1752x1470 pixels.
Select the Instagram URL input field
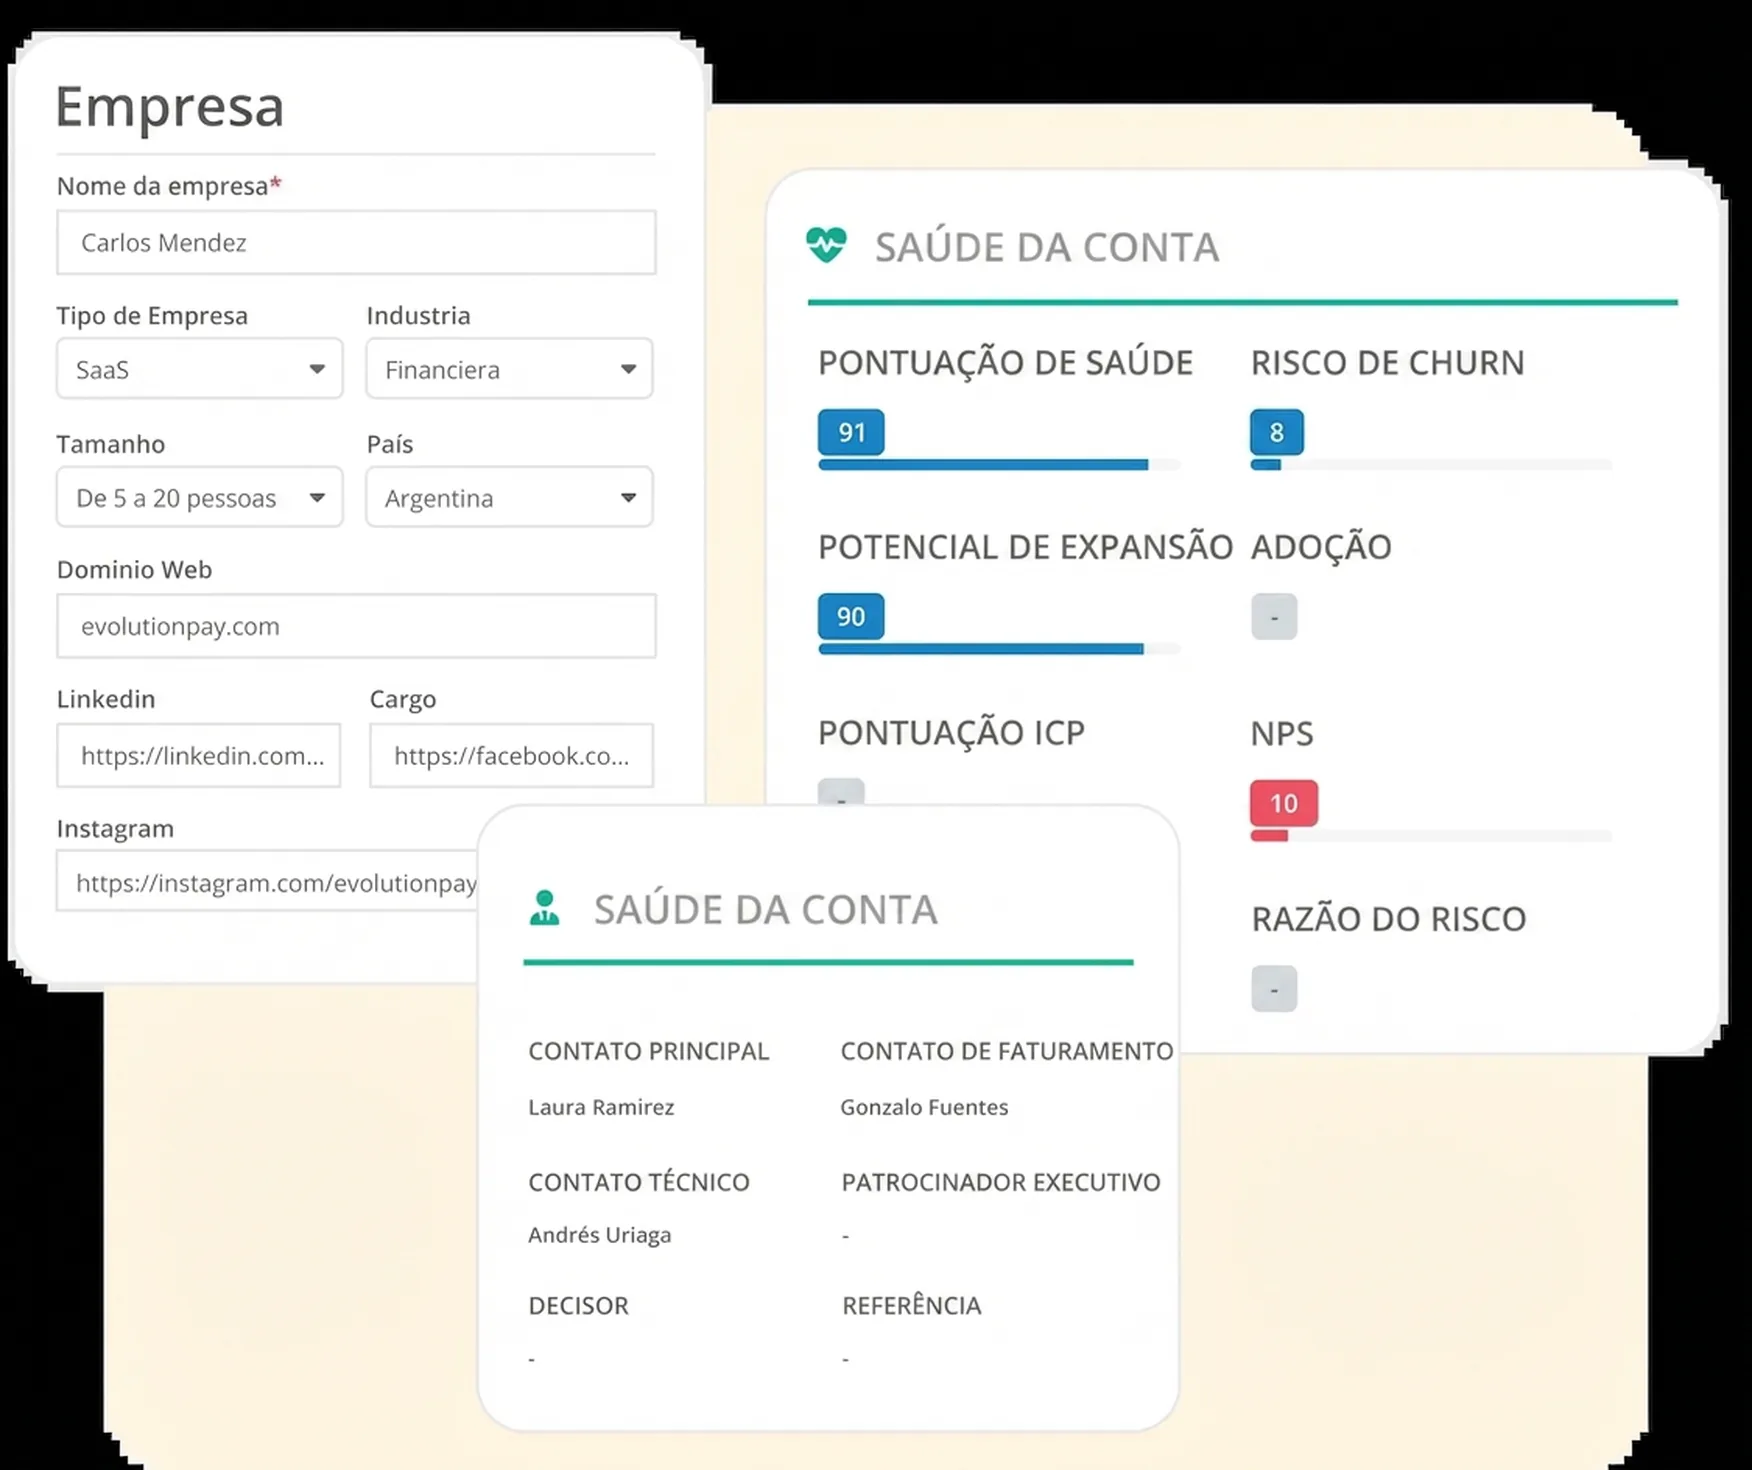266,882
